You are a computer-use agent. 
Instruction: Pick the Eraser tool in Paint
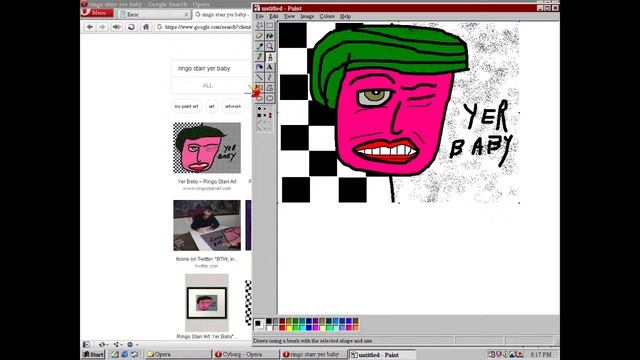[260, 36]
